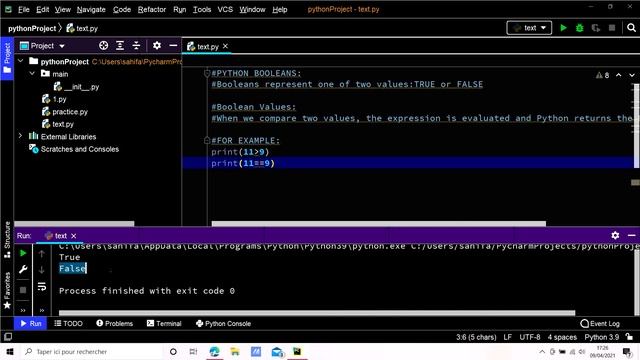
Task: Collapse the main folder
Action: tap(32, 74)
